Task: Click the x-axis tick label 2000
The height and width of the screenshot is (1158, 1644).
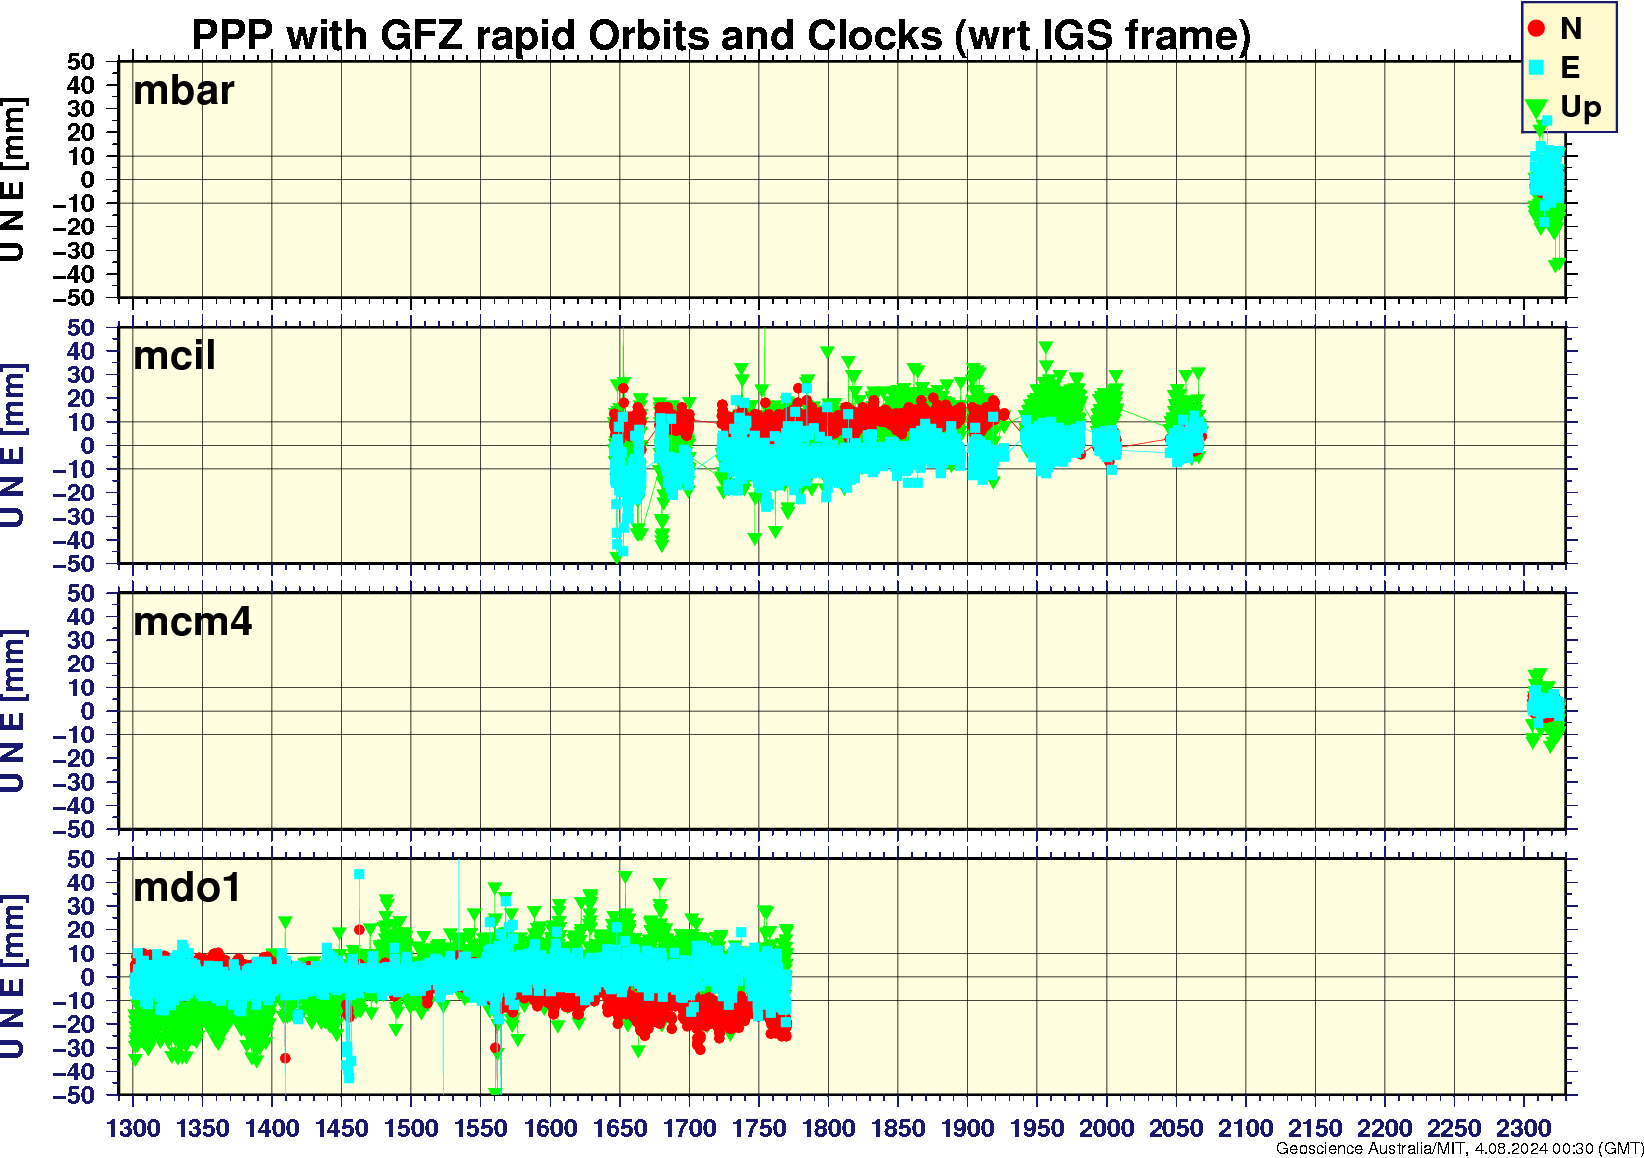Action: pos(1106,1128)
